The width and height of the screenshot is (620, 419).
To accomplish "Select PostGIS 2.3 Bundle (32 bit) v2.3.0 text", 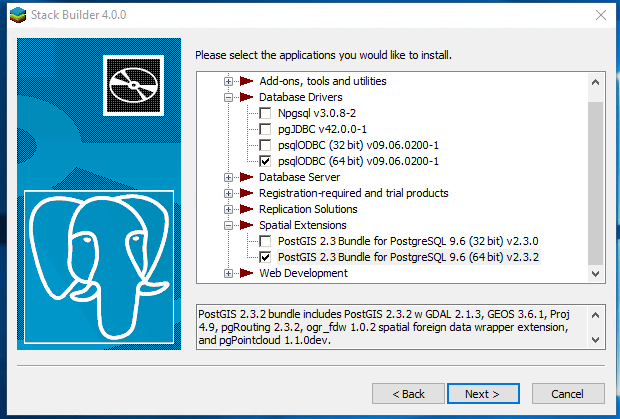I will (x=408, y=241).
